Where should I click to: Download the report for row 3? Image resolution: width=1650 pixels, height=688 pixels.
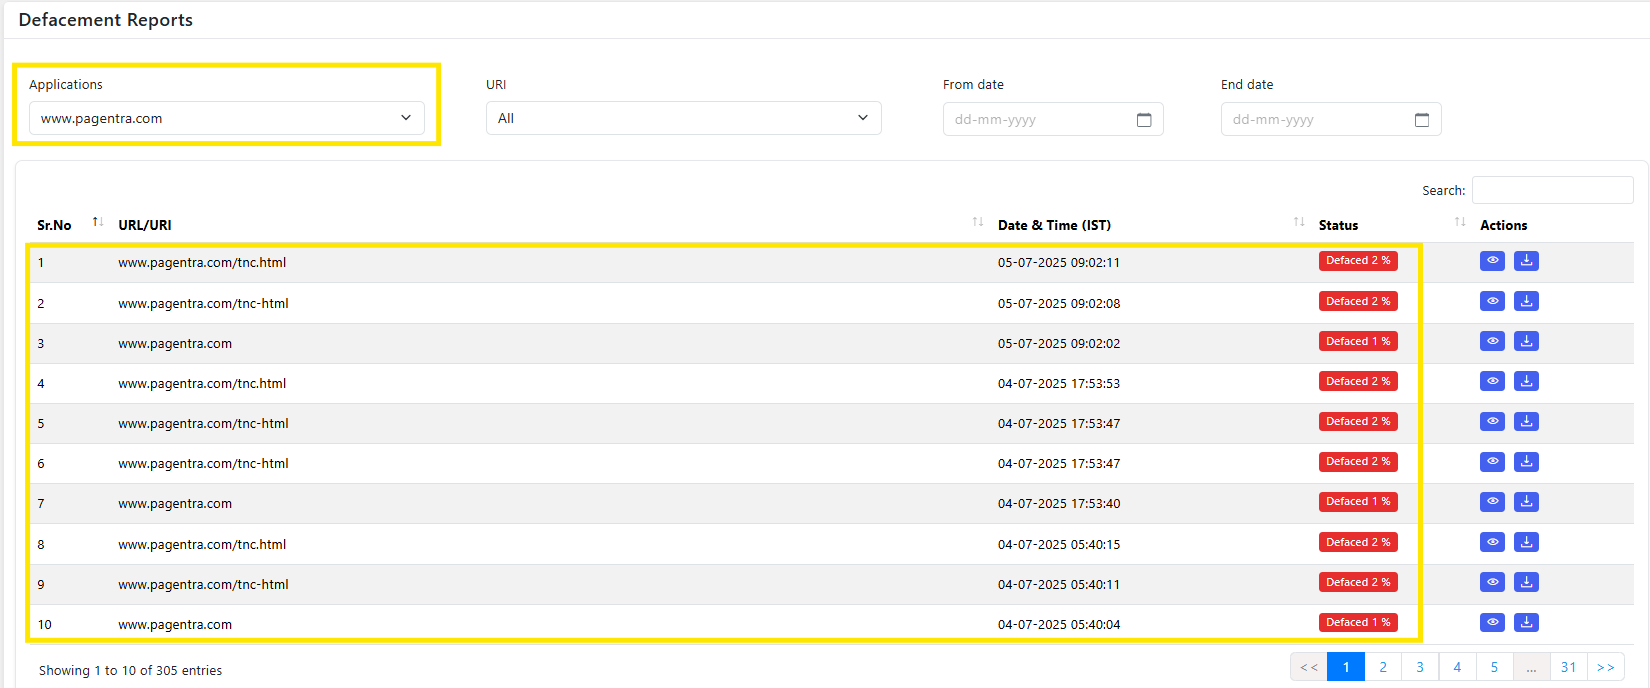coord(1526,341)
